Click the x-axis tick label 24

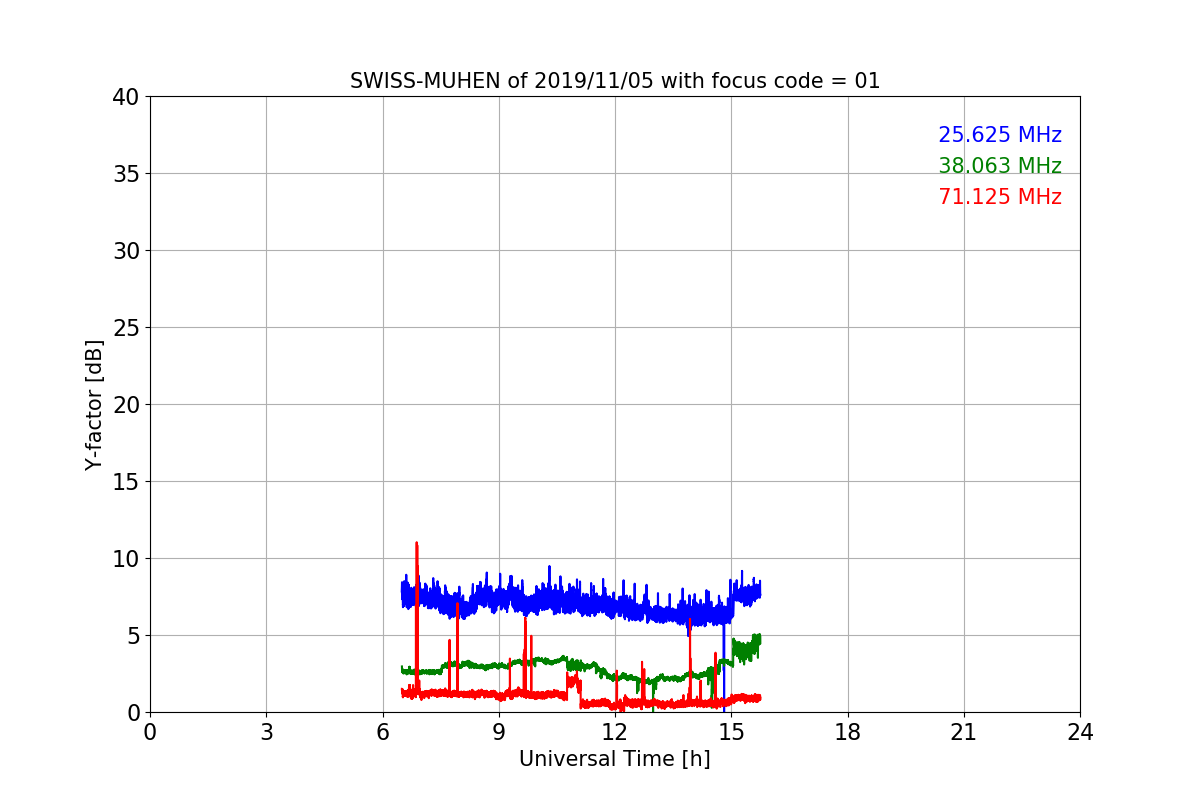coord(1080,732)
